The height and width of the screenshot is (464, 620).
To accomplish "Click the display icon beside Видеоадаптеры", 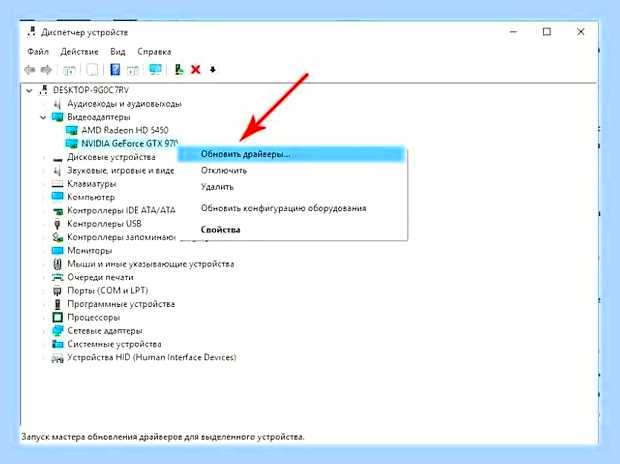I will (x=58, y=117).
